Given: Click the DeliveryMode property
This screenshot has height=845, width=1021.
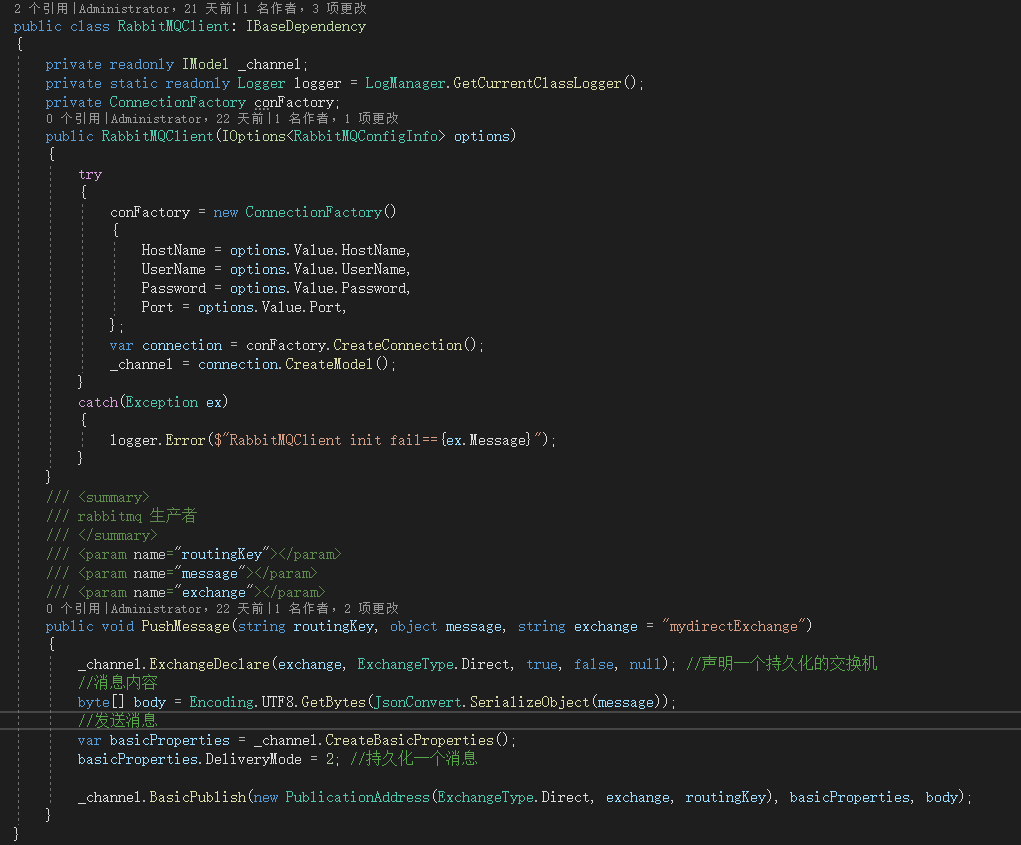Looking at the screenshot, I should click(253, 759).
